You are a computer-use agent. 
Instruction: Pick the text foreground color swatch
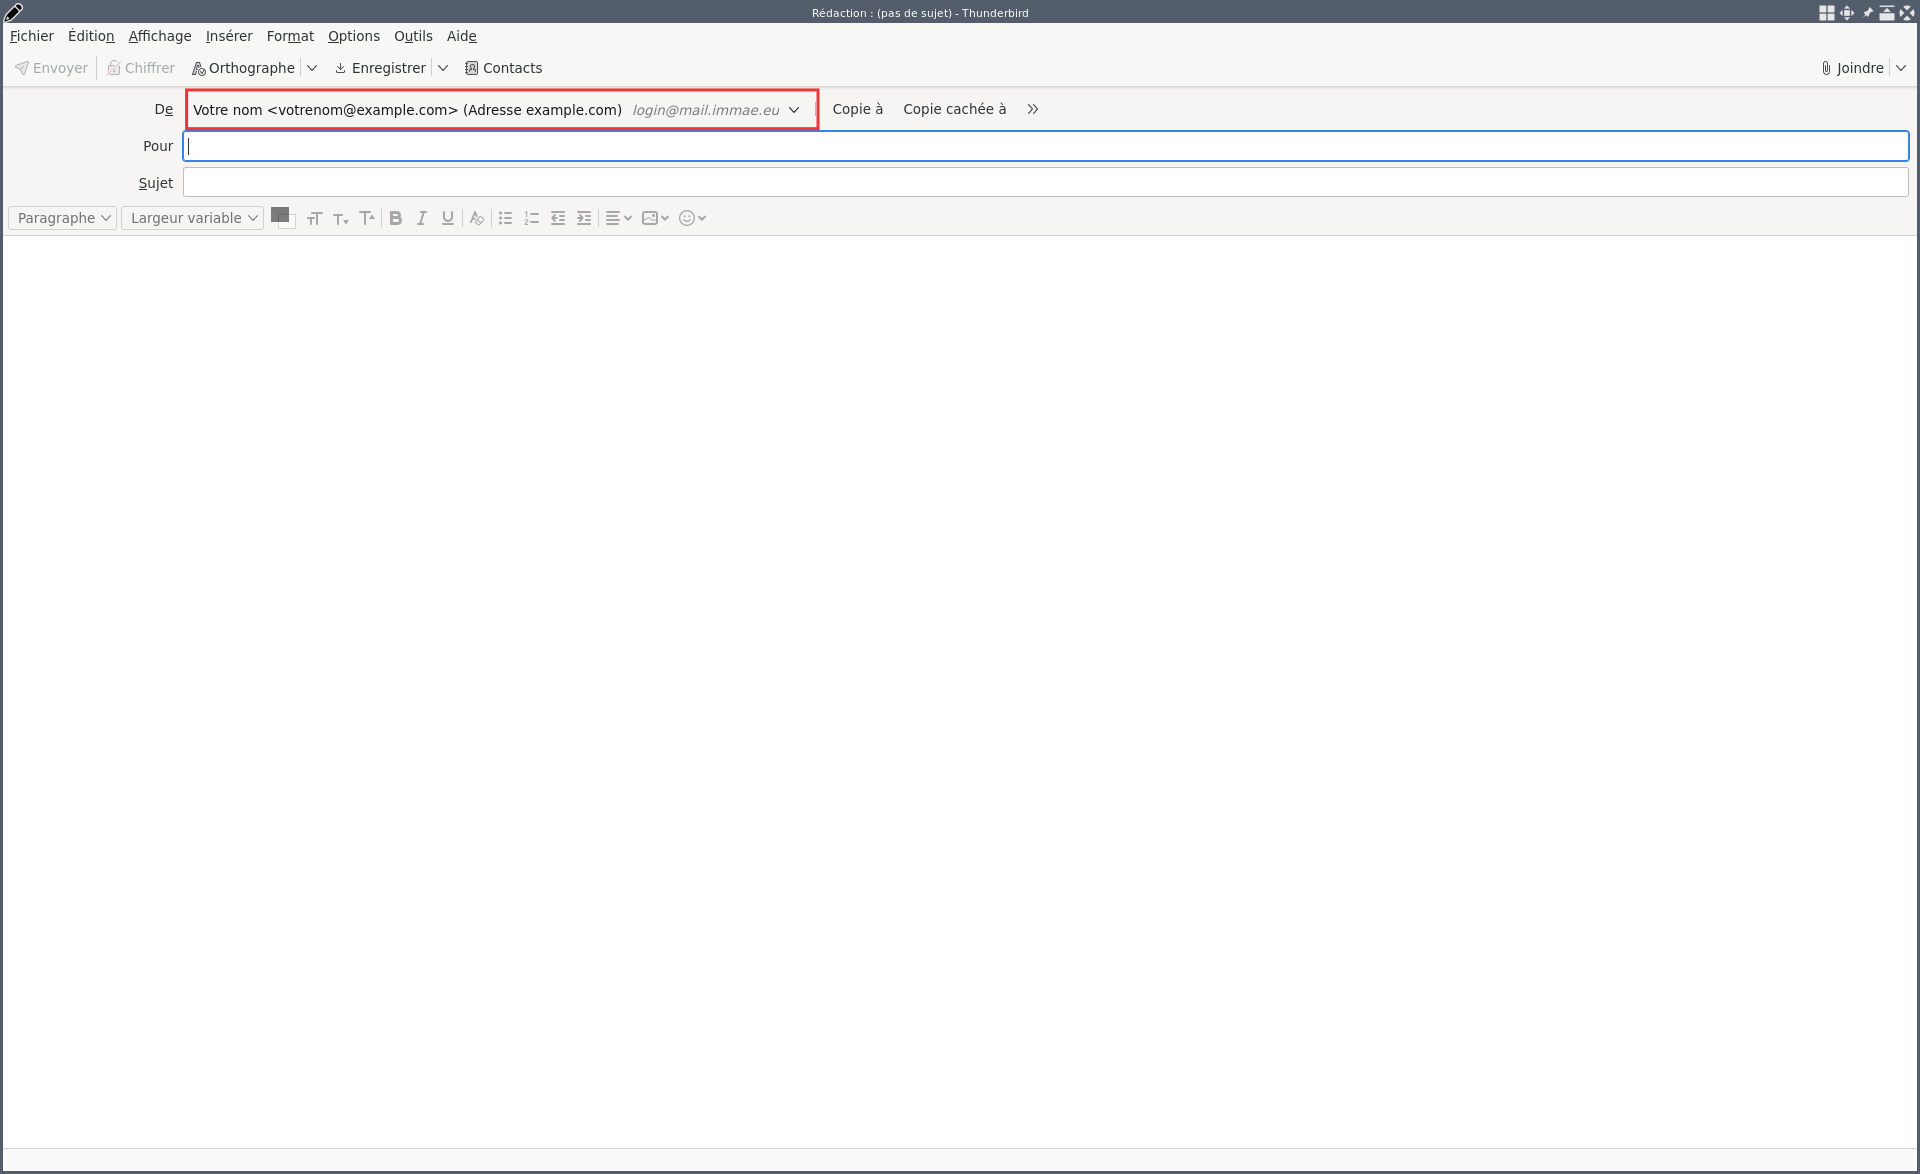tap(279, 214)
